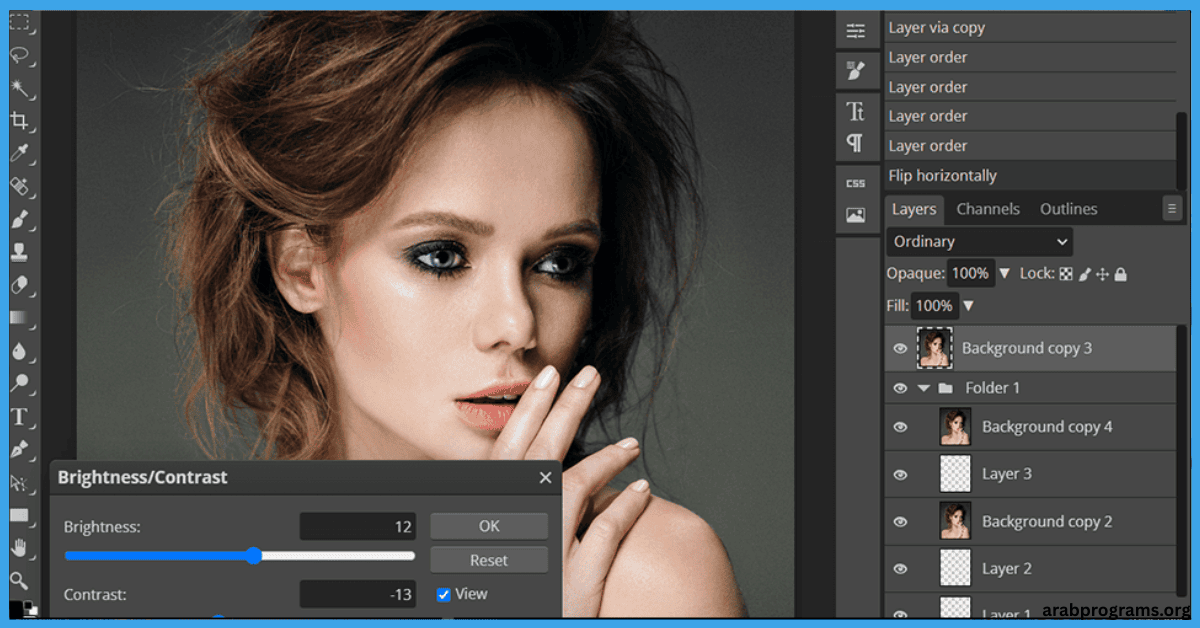Open the Ordinary blend mode dropdown
This screenshot has height=628, width=1200.
coord(979,241)
